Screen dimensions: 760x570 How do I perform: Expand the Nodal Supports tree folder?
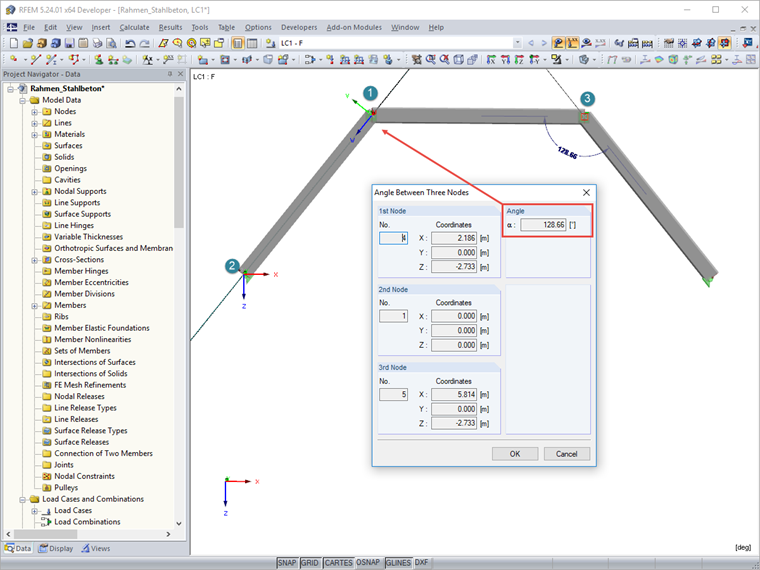coord(34,192)
